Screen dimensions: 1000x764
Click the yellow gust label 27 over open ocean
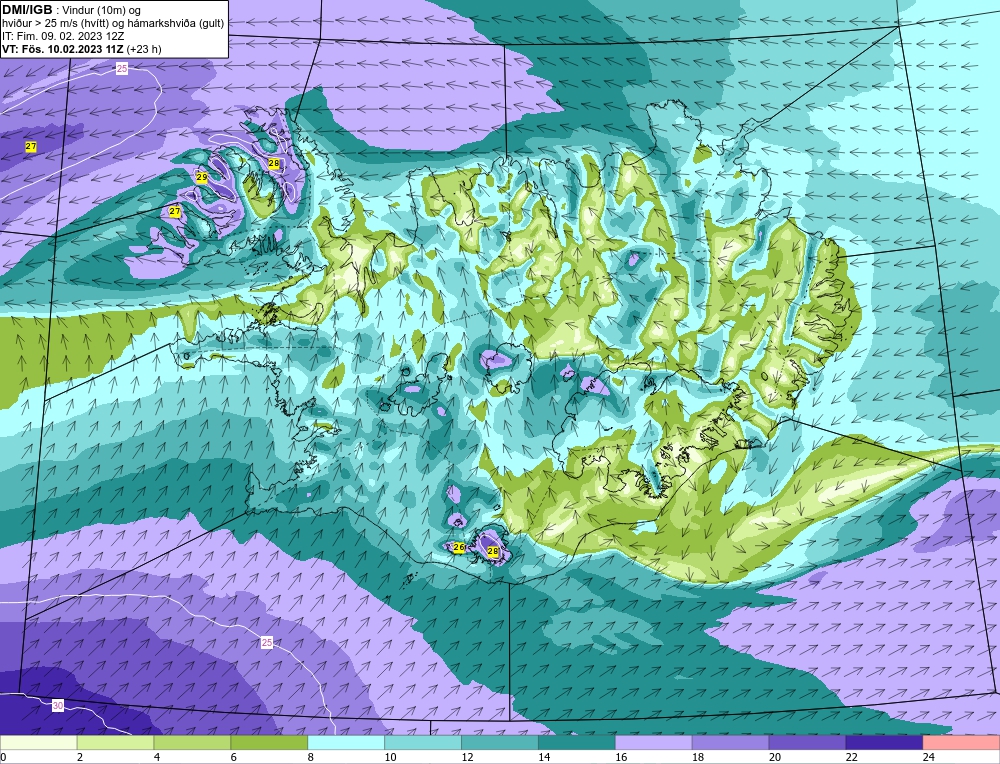coord(31,147)
